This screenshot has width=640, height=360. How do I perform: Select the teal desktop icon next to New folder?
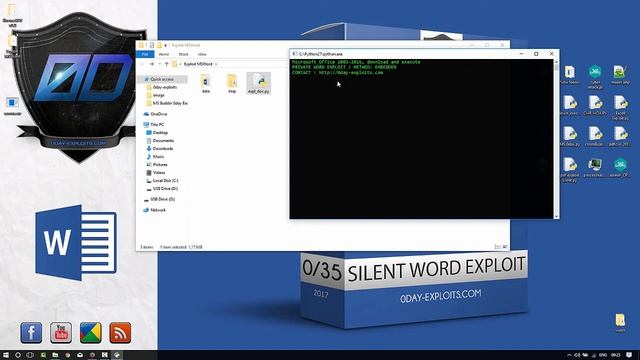click(x=595, y=77)
